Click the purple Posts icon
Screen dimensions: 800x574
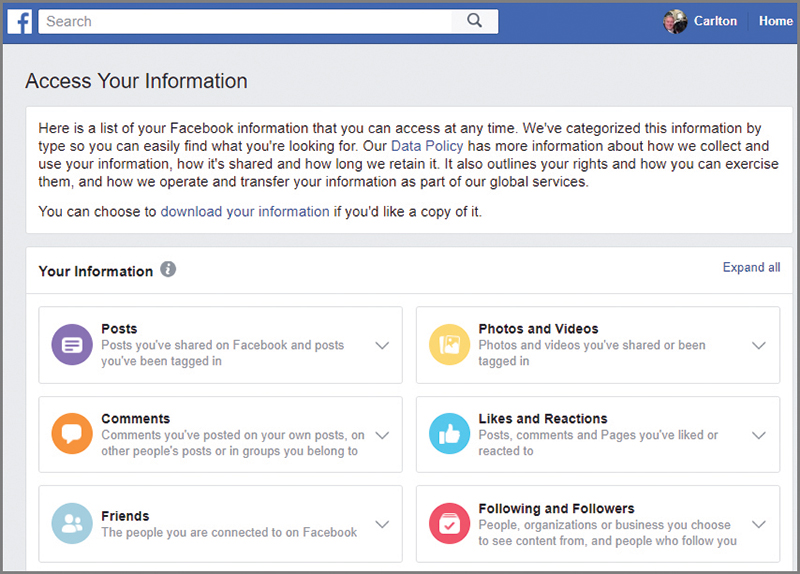(72, 345)
